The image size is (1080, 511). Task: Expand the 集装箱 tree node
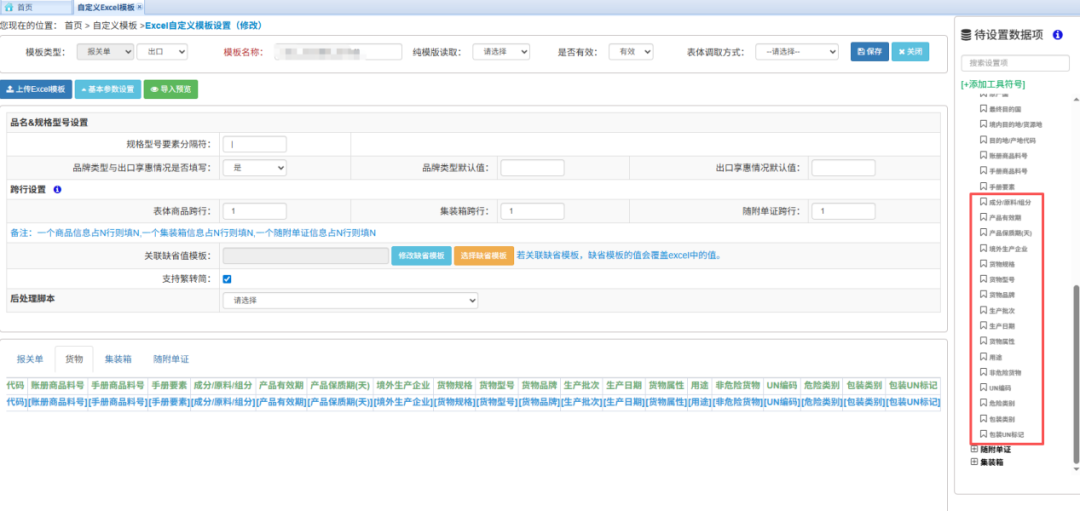point(975,462)
